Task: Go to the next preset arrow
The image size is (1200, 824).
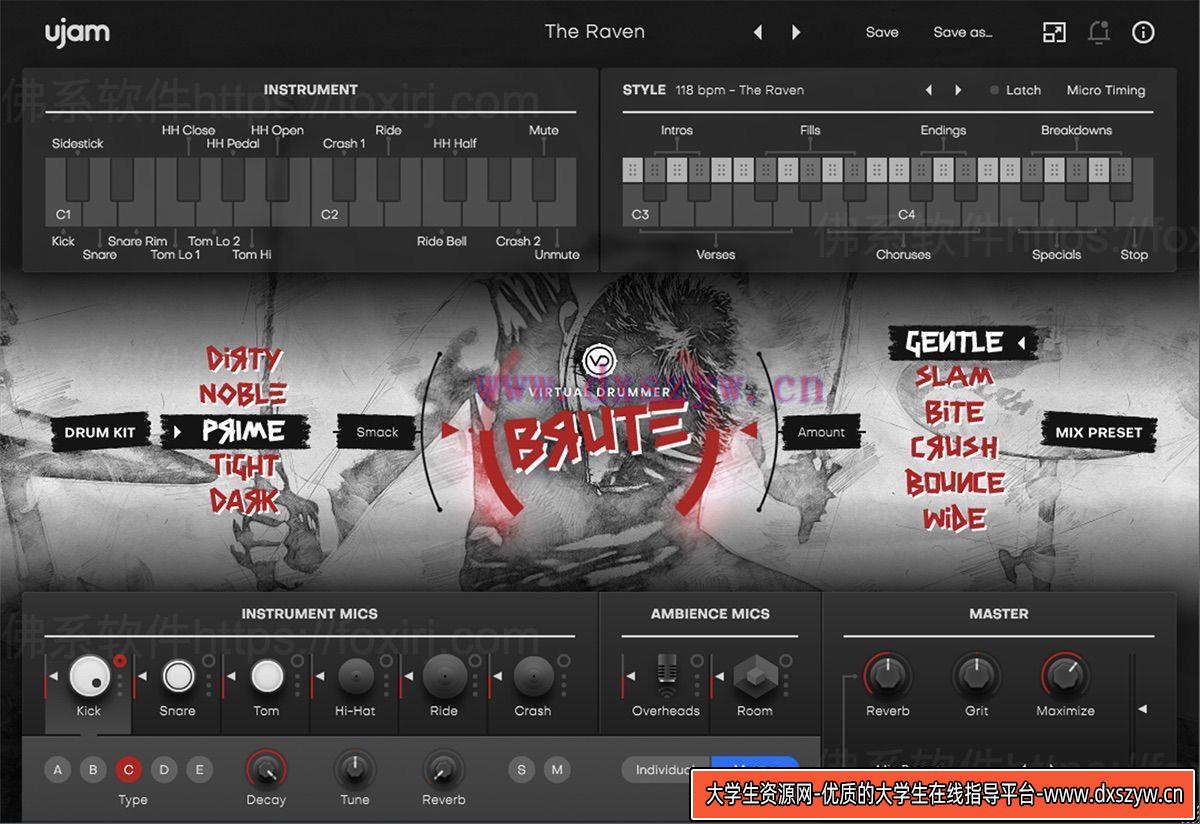Action: coord(796,32)
